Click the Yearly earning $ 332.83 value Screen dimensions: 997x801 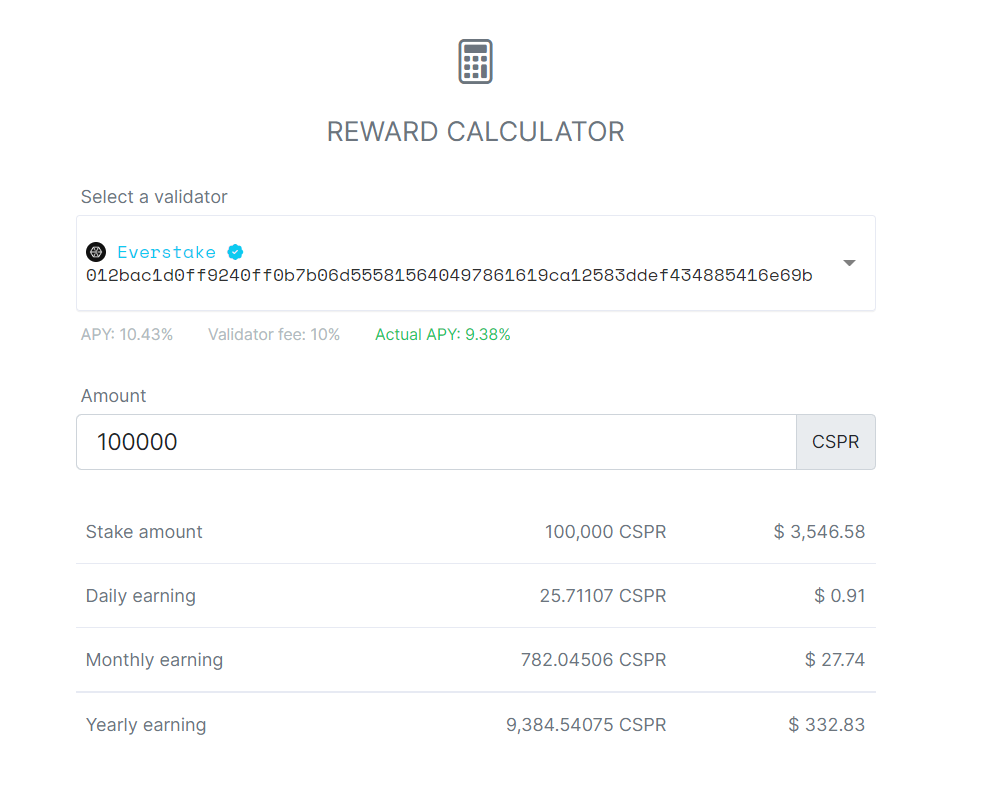826,725
